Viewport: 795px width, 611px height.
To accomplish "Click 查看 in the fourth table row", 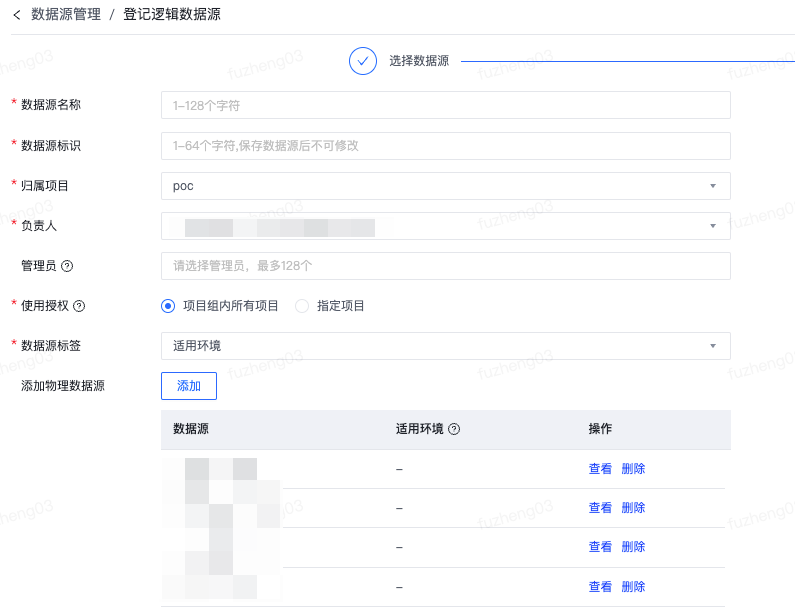I will pyautogui.click(x=600, y=587).
